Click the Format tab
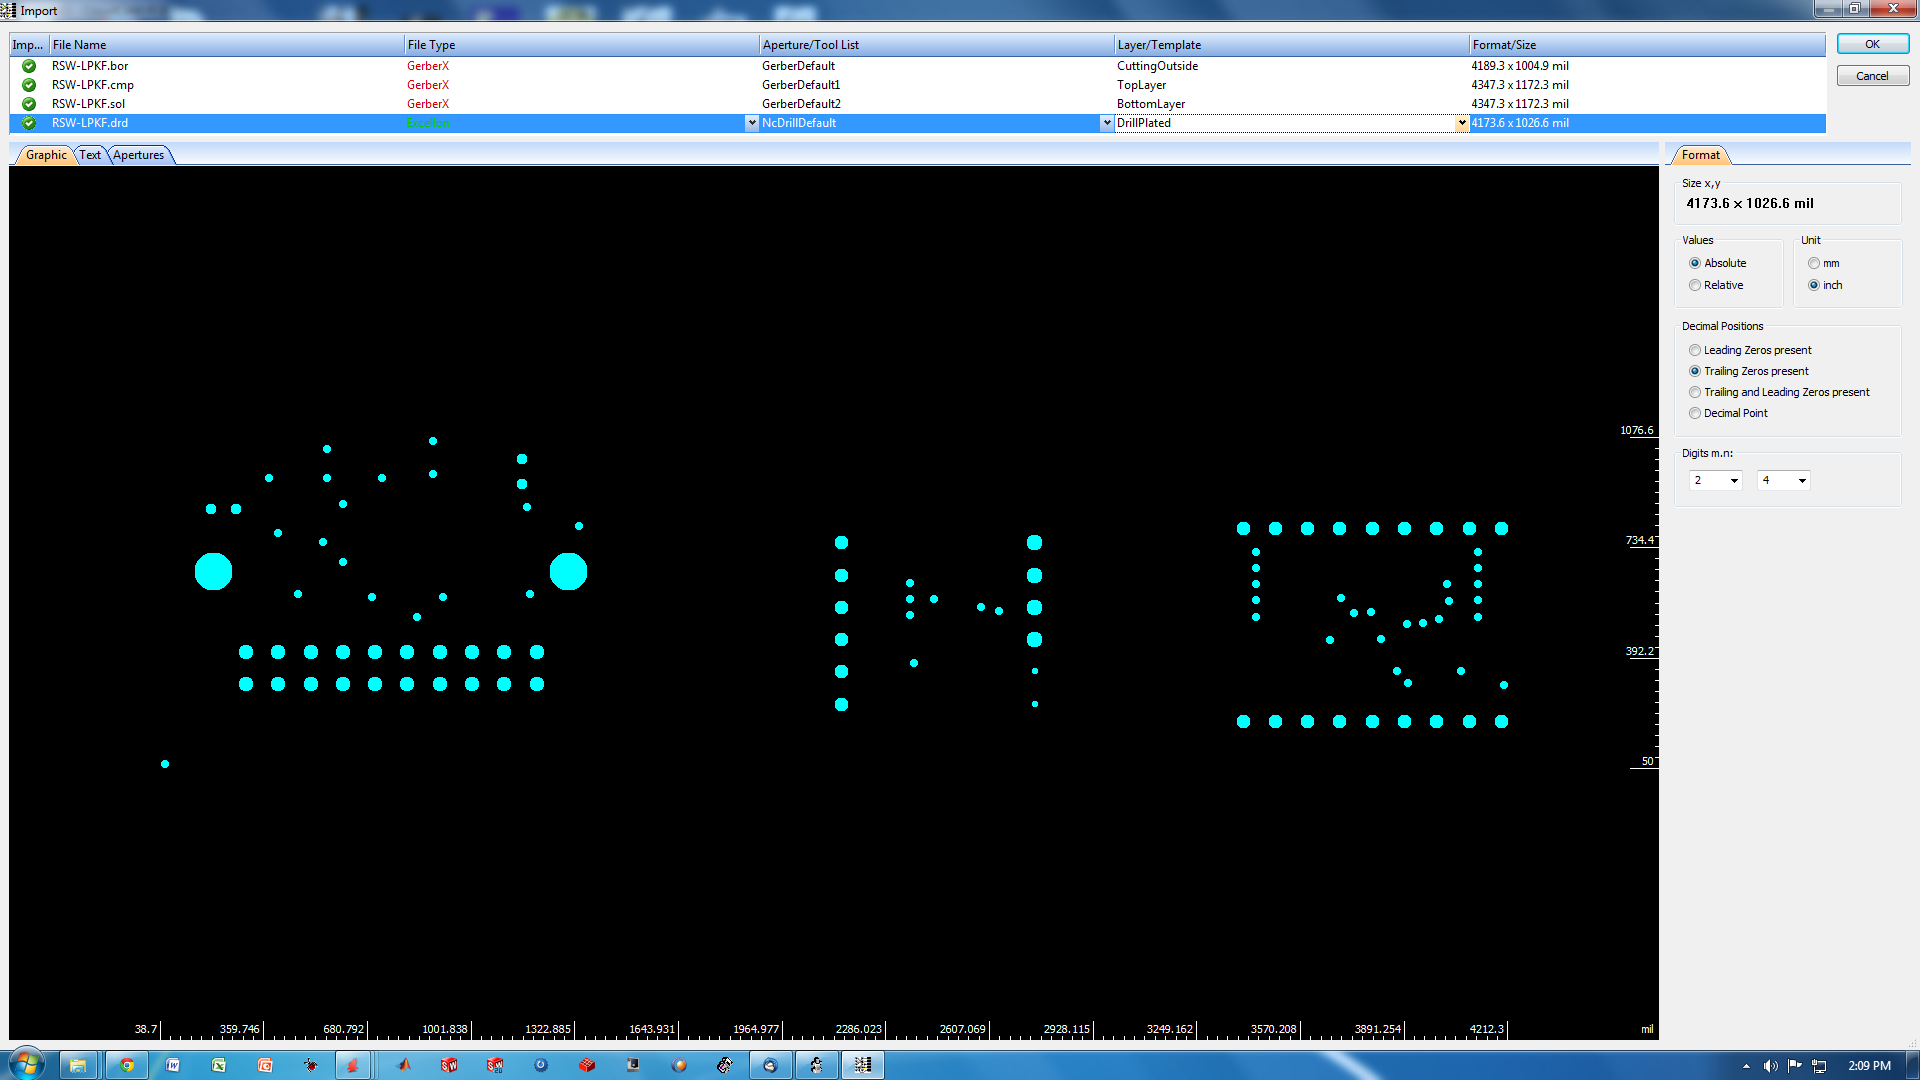Viewport: 1920px width, 1080px height. tap(1700, 155)
